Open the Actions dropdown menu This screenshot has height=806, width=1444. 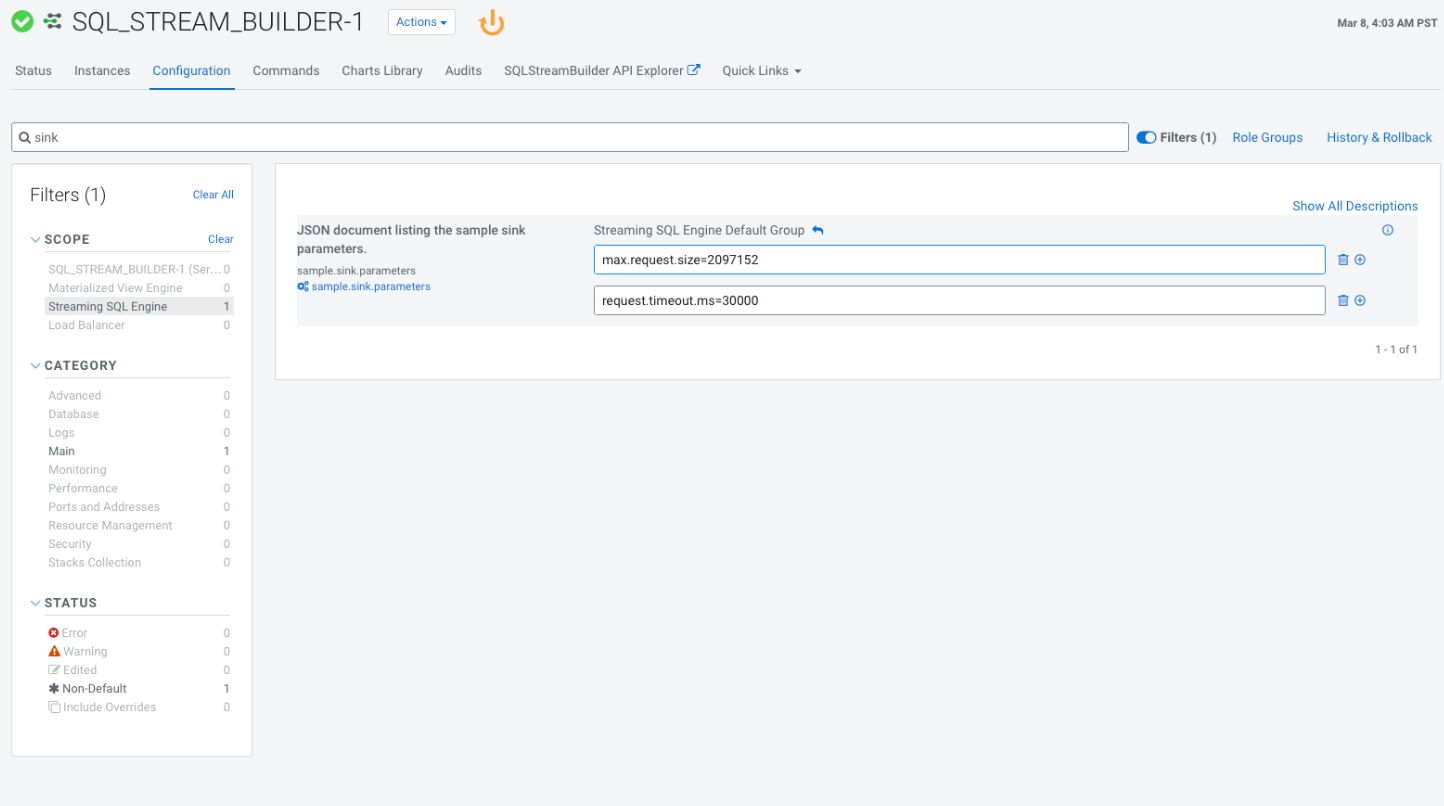coord(421,22)
